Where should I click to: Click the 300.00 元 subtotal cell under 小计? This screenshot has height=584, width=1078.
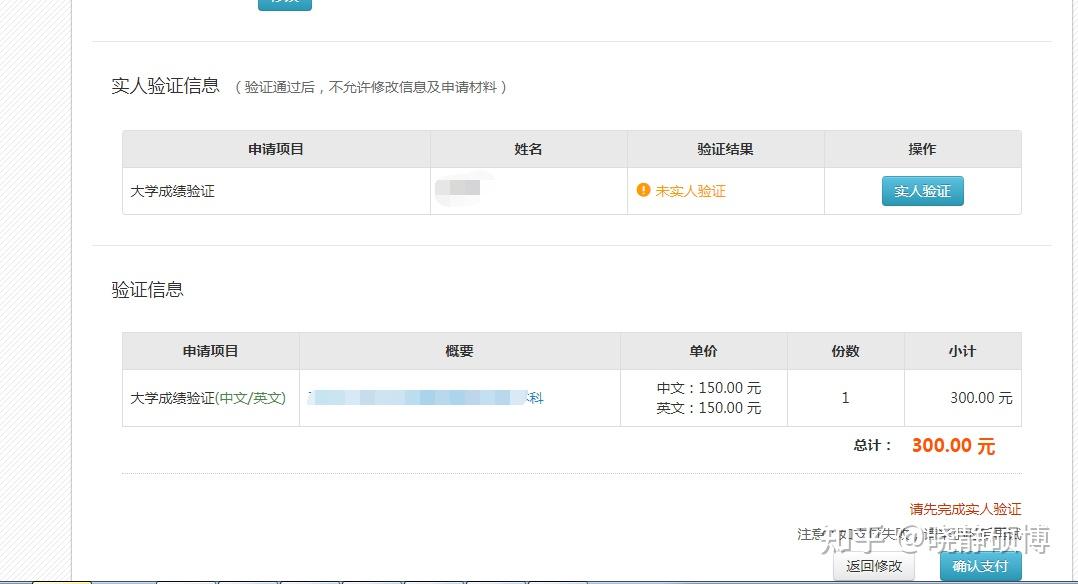tap(962, 398)
